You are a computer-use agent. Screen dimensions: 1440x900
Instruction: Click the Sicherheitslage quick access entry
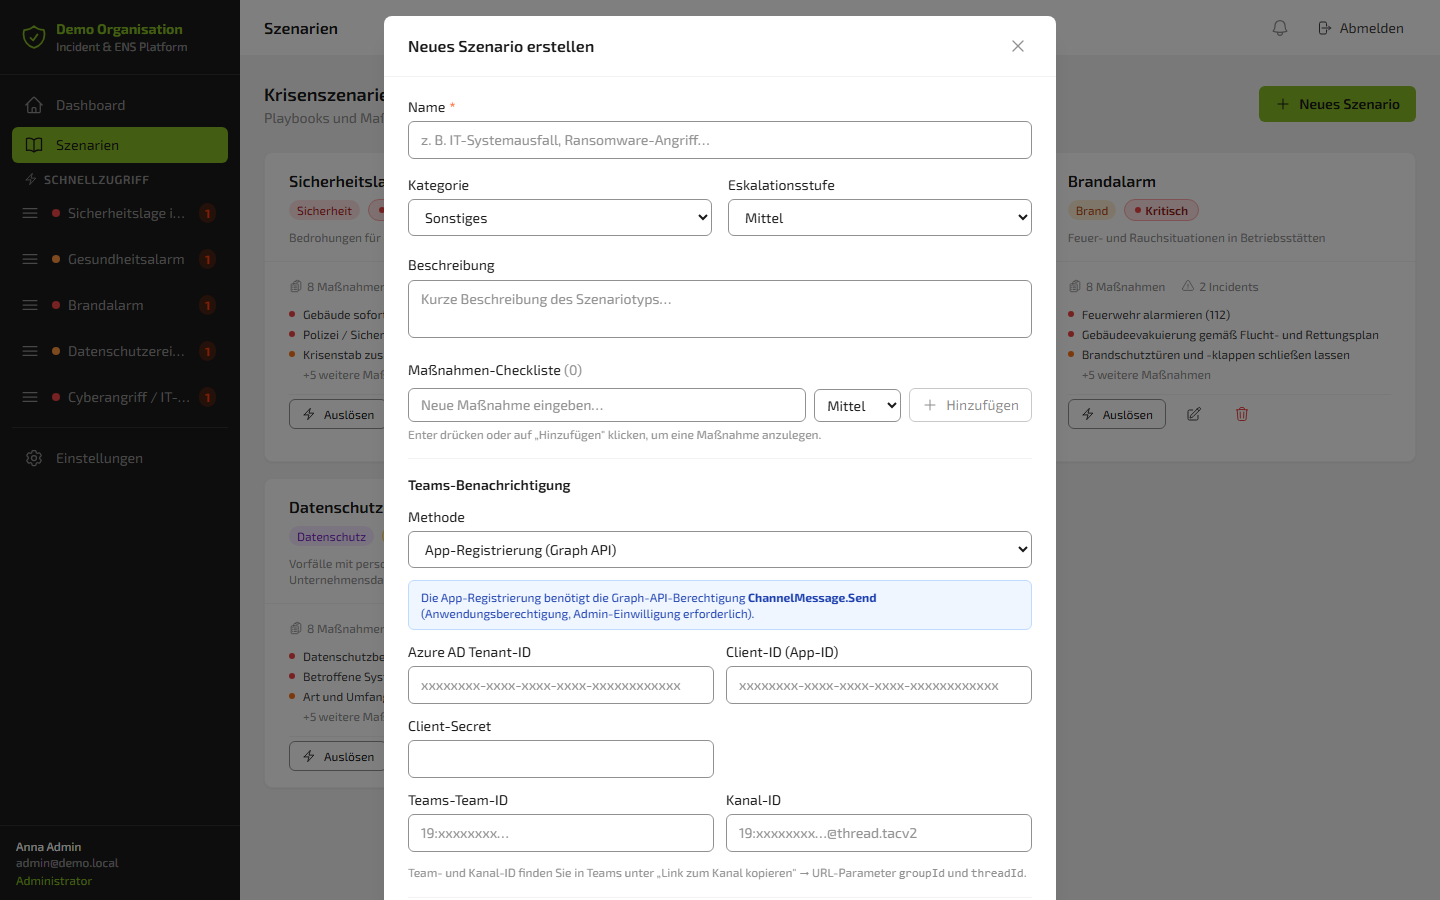[x=133, y=213]
